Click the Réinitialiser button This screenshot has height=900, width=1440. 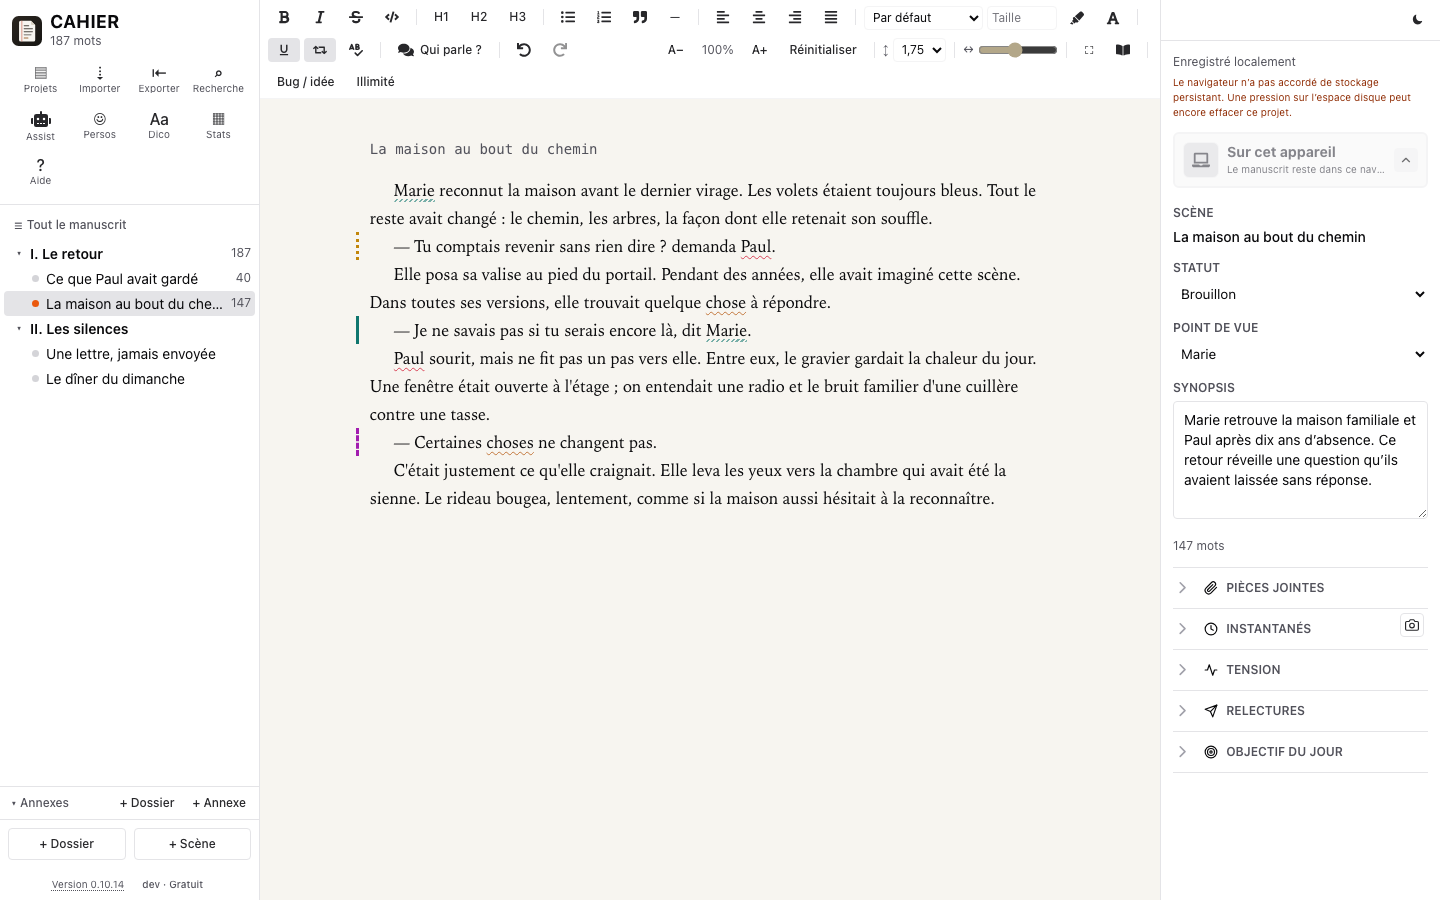823,50
